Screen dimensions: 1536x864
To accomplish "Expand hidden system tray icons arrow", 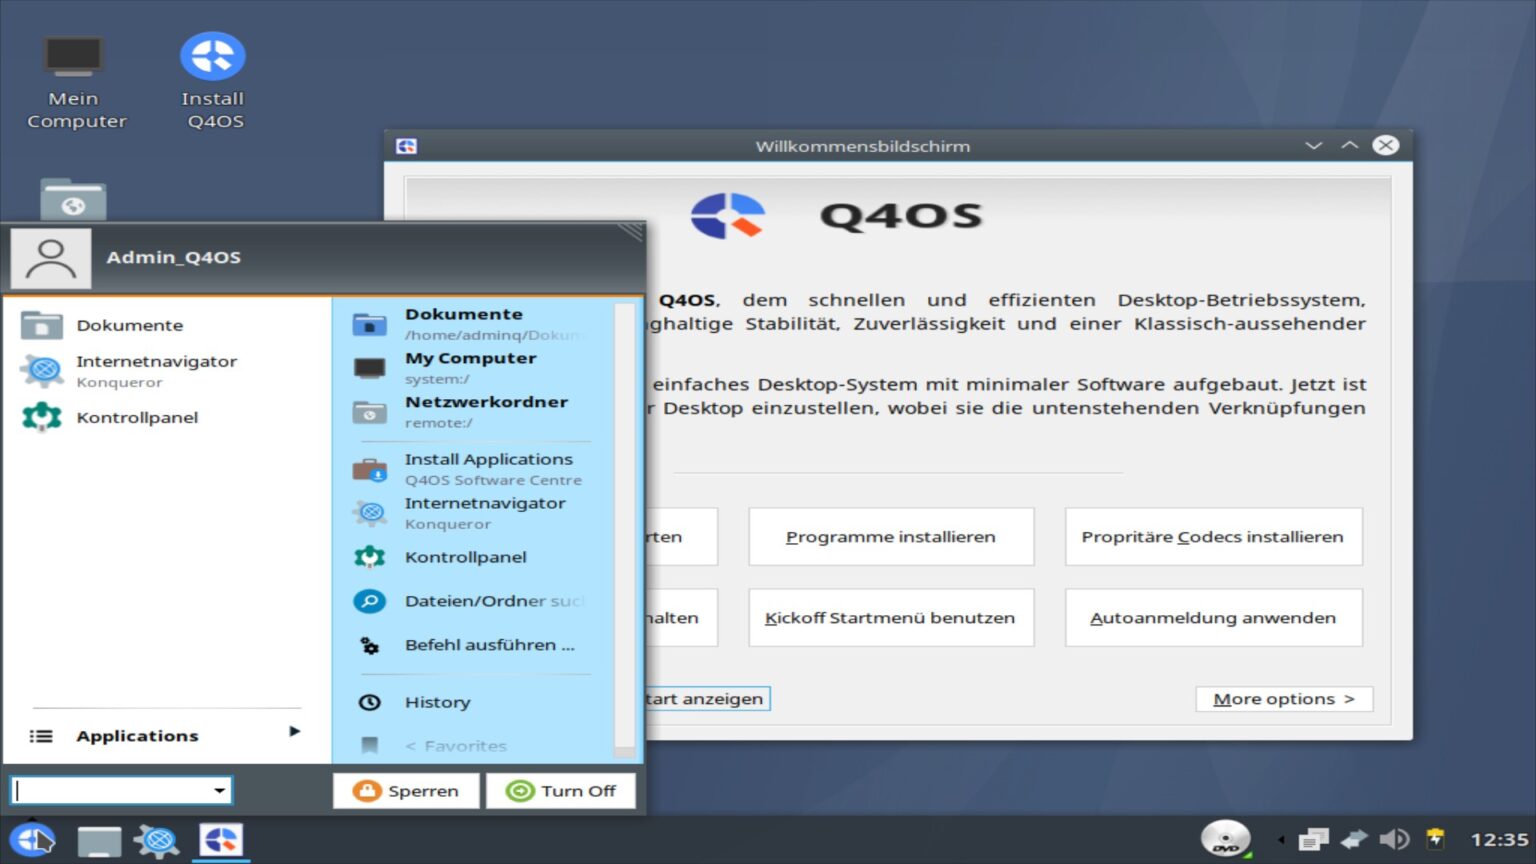I will pos(1281,840).
